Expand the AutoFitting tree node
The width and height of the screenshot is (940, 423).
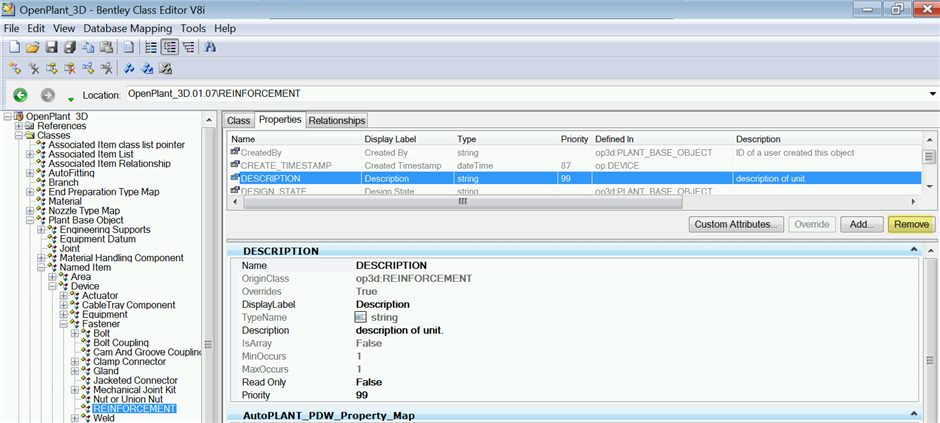30,173
